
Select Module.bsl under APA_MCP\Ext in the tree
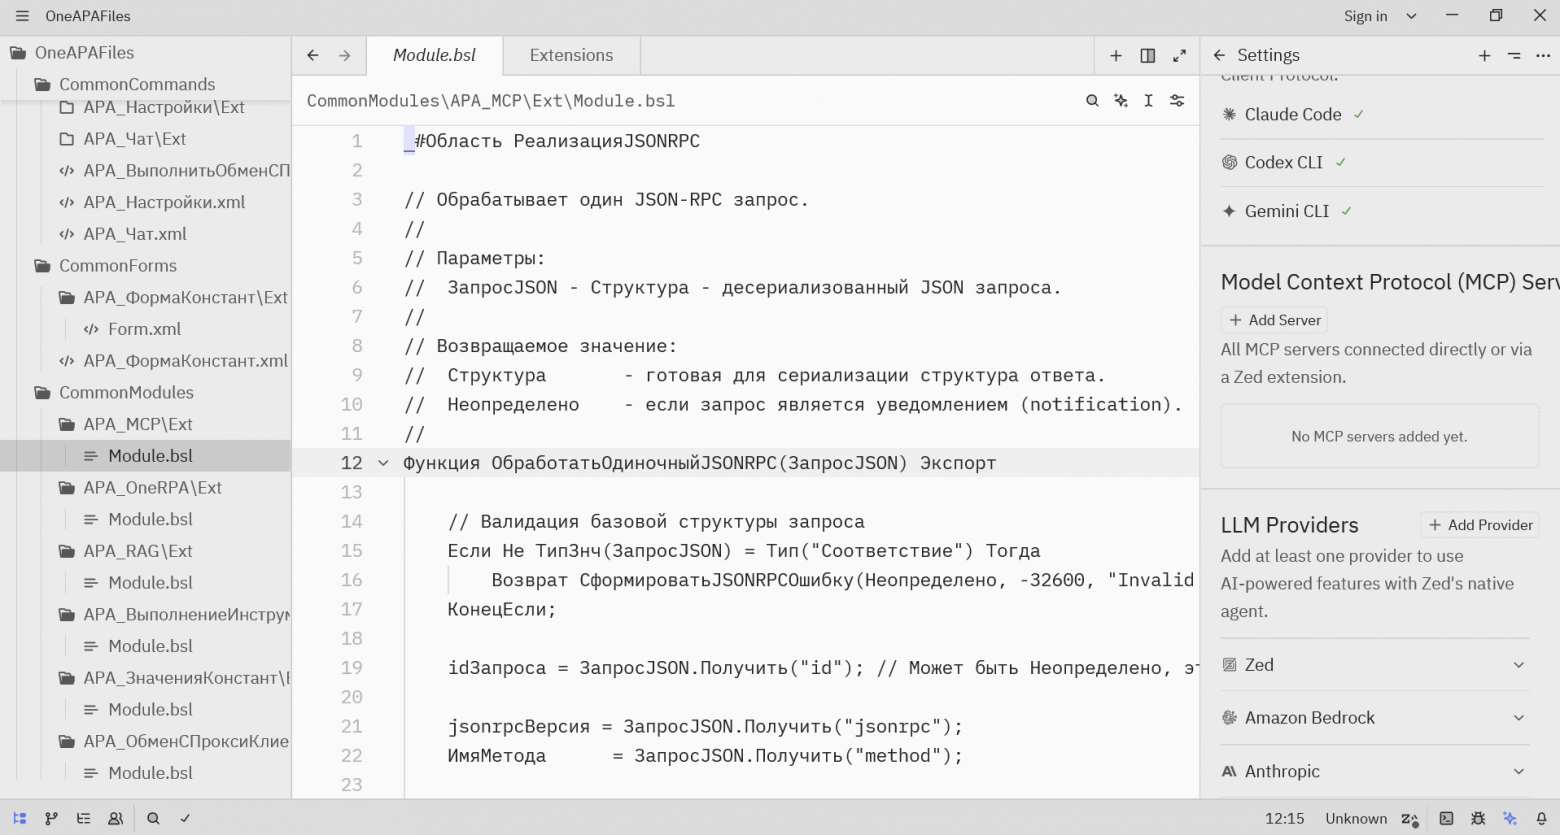(x=151, y=455)
